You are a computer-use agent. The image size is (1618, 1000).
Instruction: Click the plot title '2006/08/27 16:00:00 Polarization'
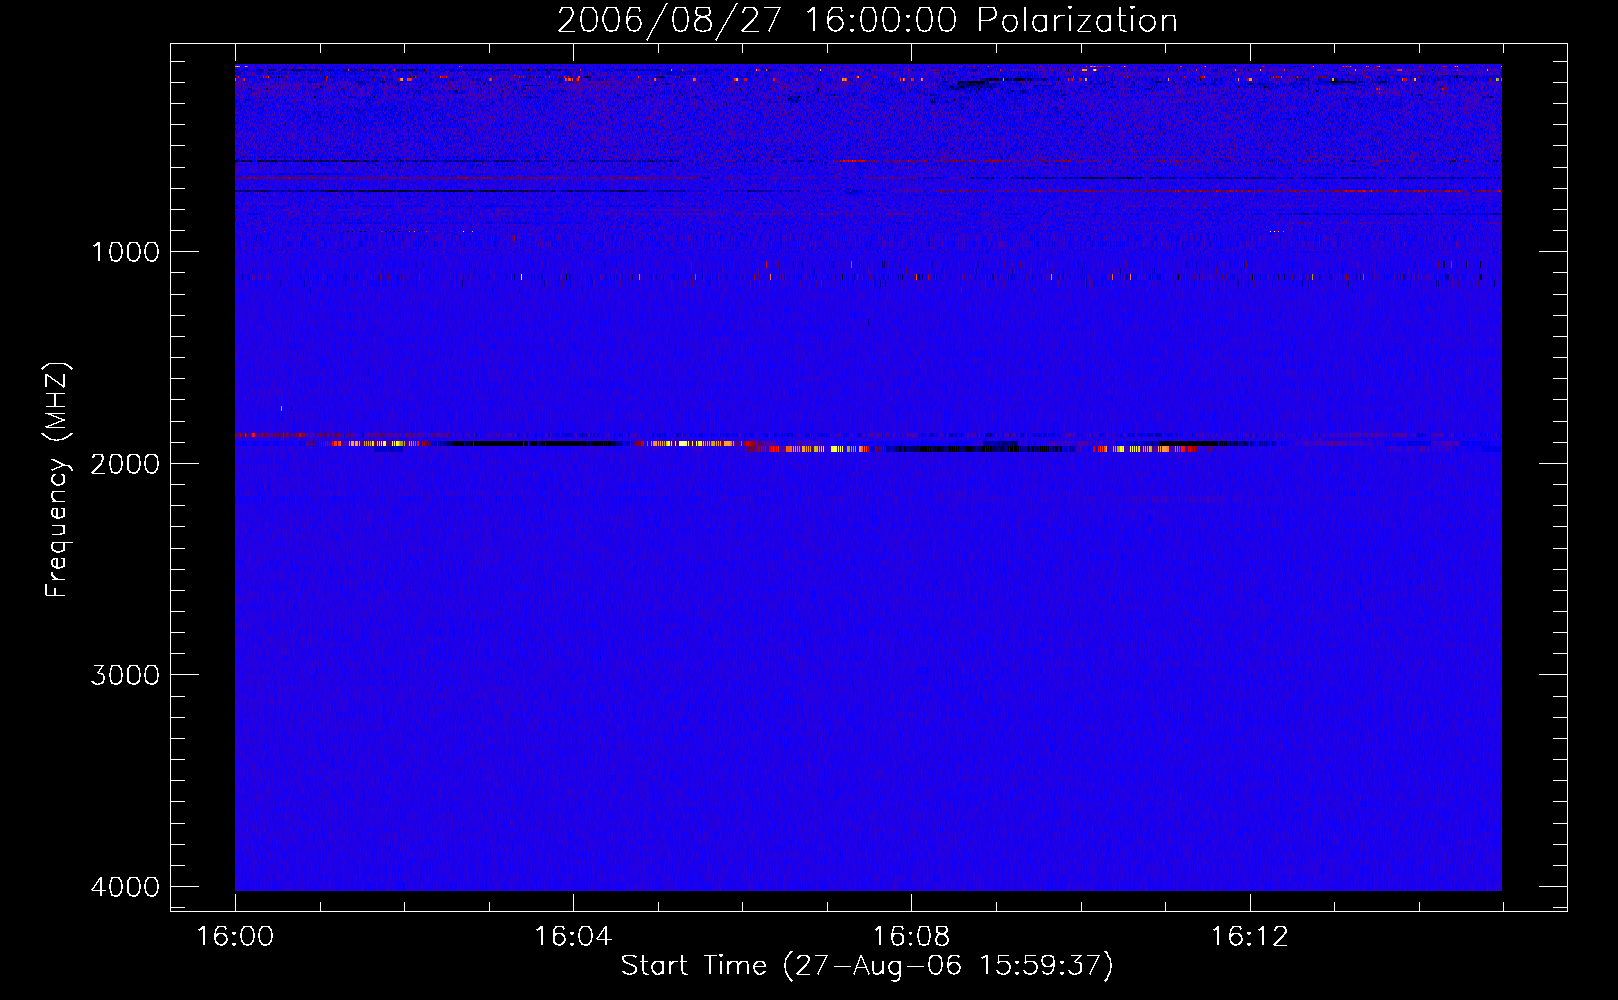867,20
